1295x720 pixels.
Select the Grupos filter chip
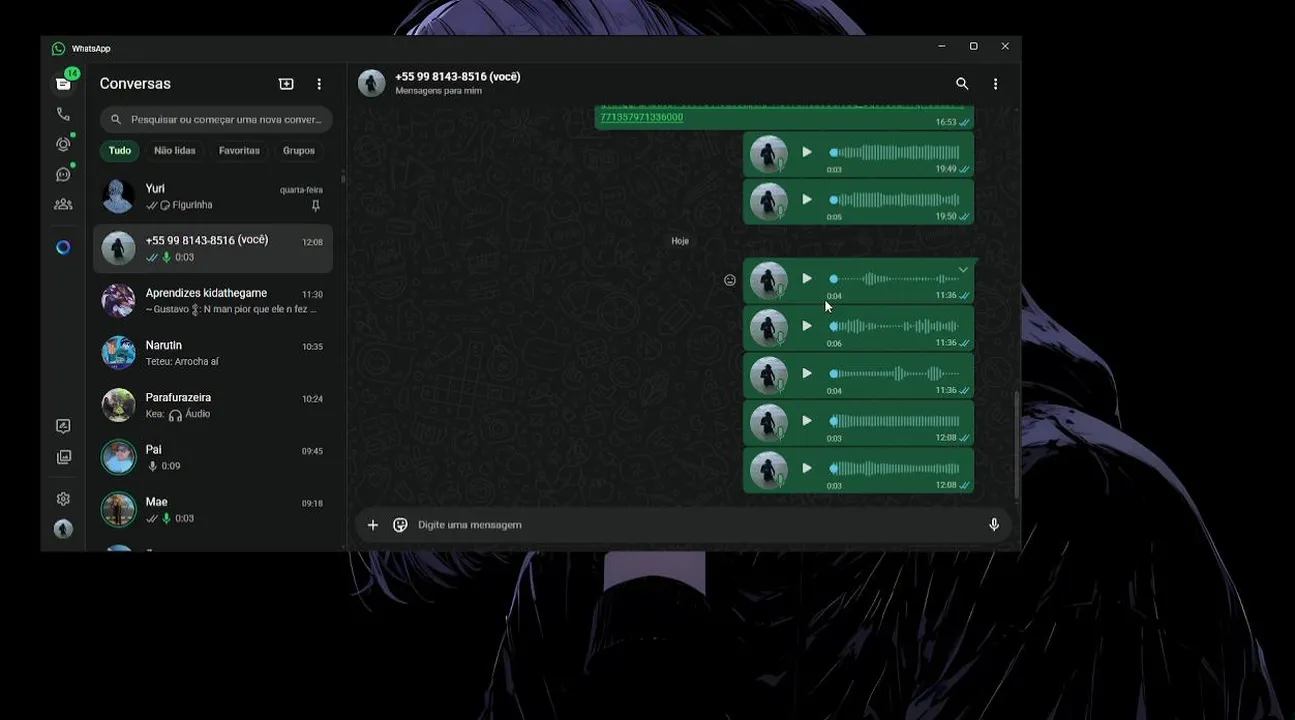[299, 151]
